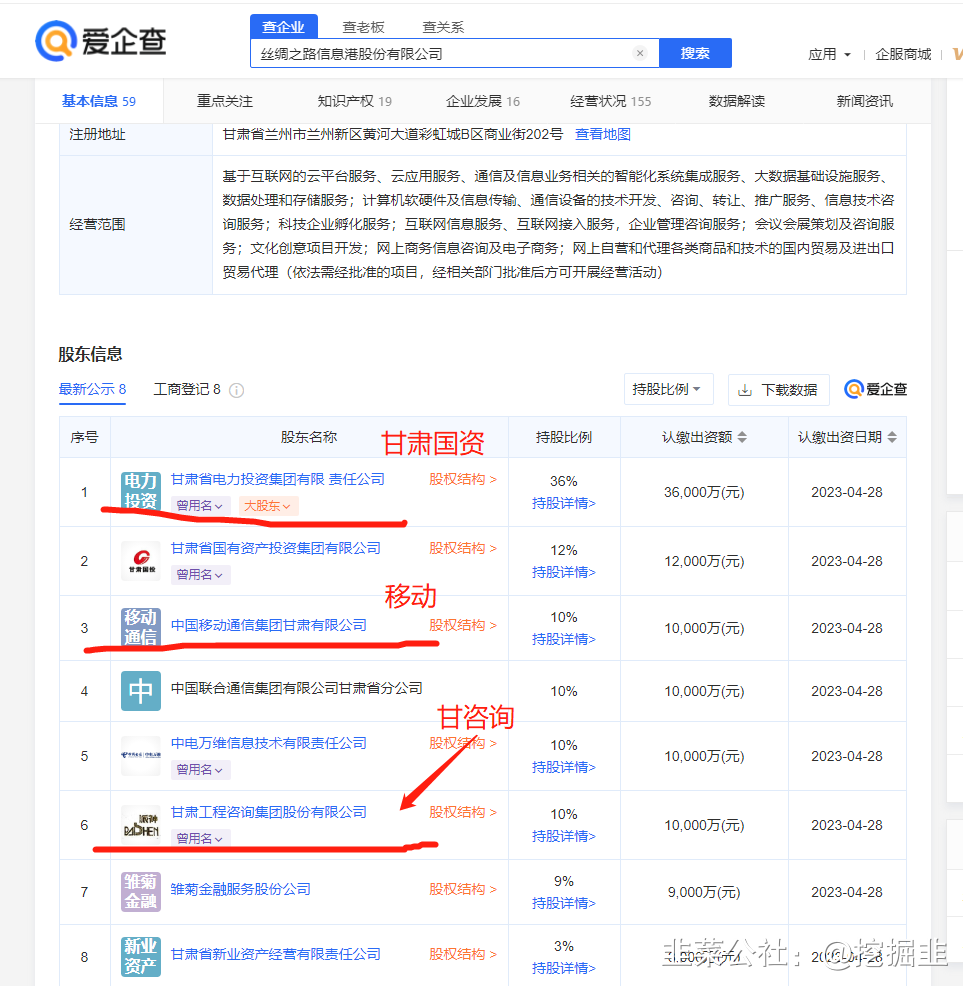Click the 中电万维 company logo in row 5
The width and height of the screenshot is (963, 986).
pyautogui.click(x=140, y=755)
